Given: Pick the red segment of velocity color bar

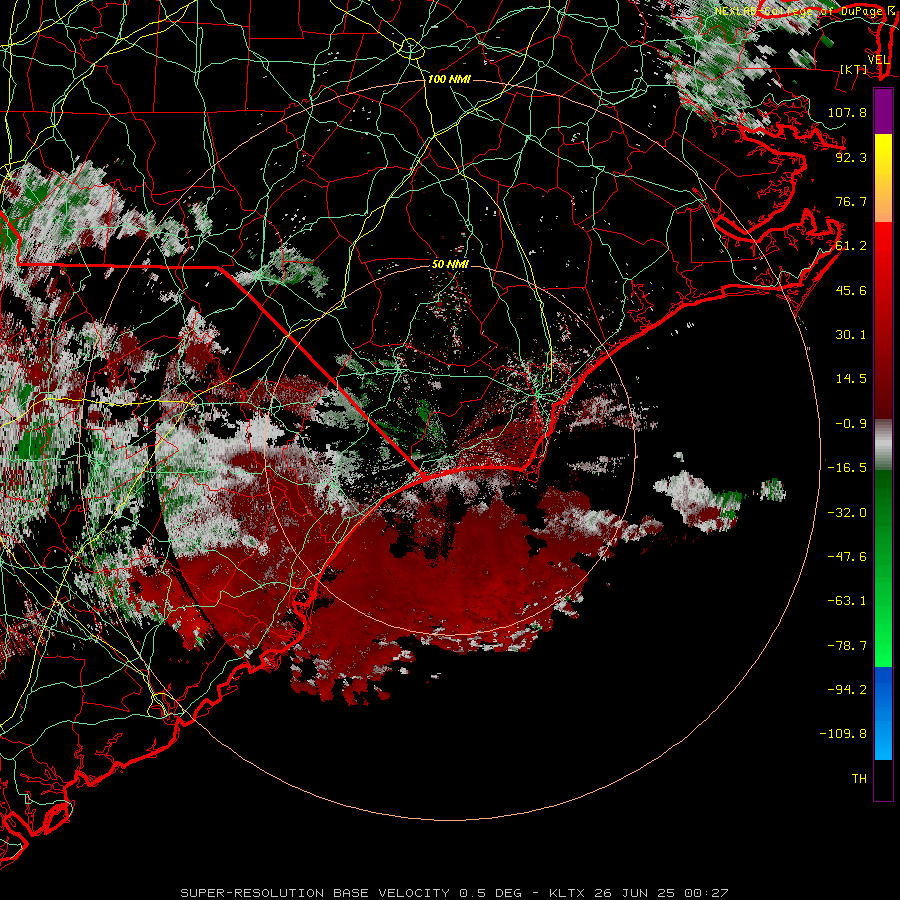Looking at the screenshot, I should (x=883, y=320).
